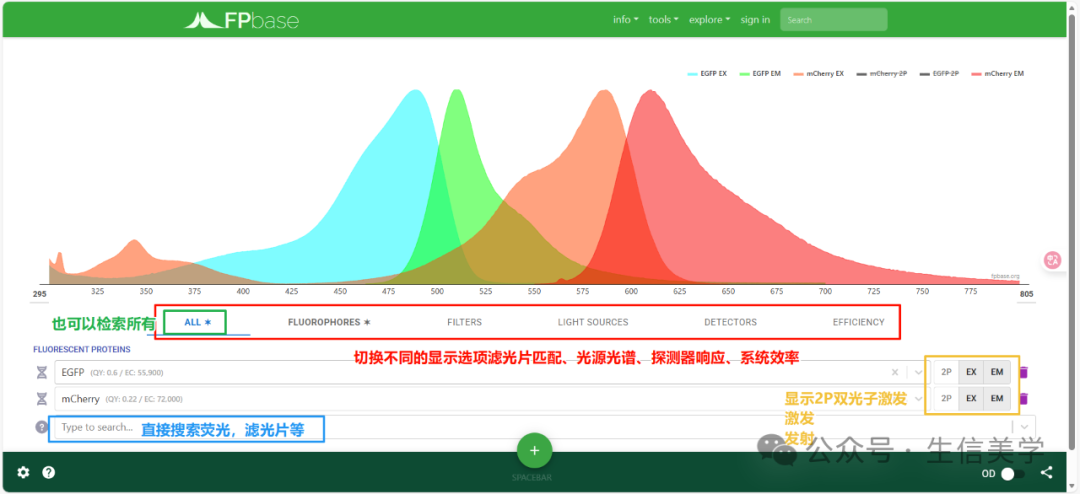Toggle EGFP EX legend entry
This screenshot has height=494, width=1080.
[707, 73]
